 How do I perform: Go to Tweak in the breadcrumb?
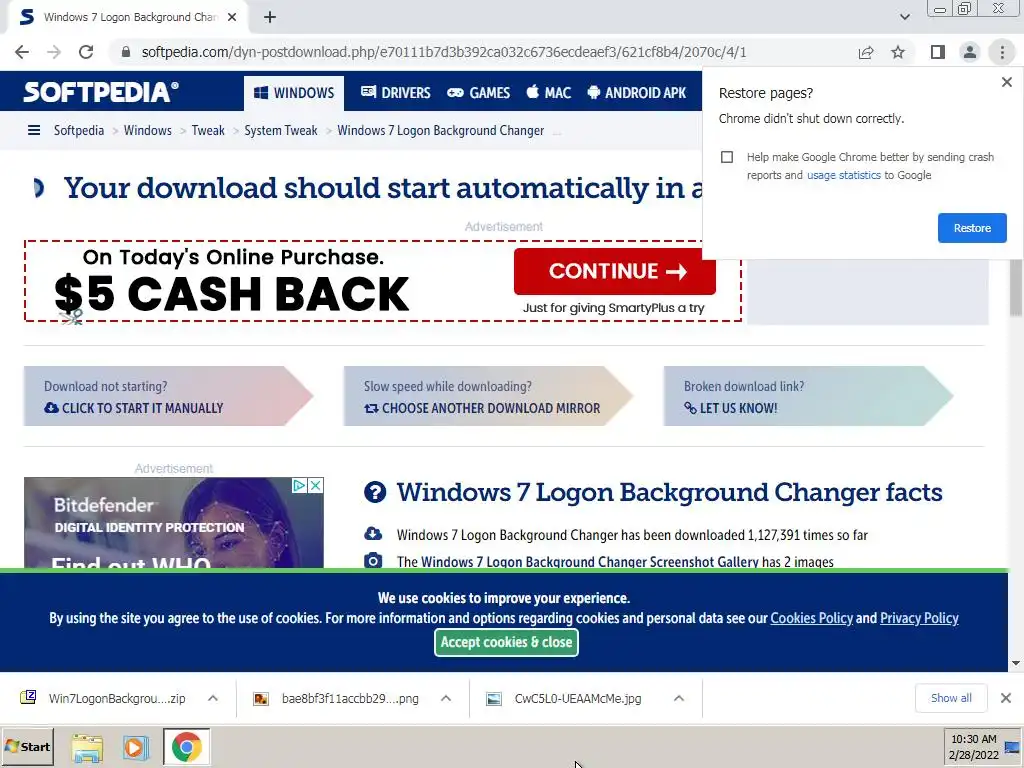tap(208, 131)
